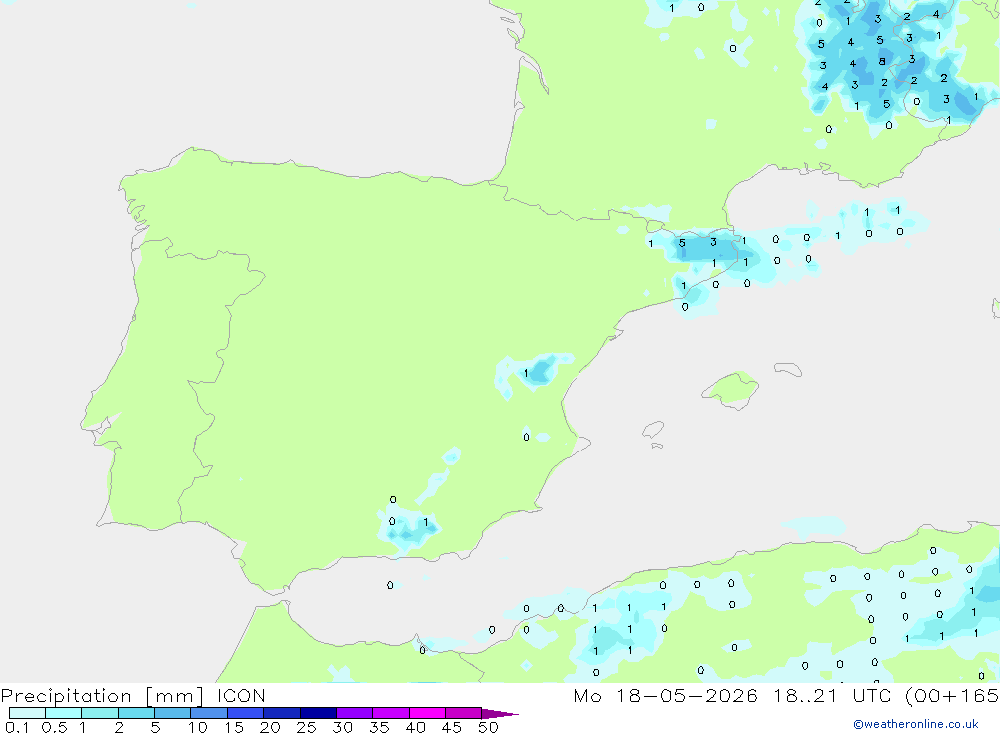
Task: Click the legend value label '35'
Action: [x=379, y=727]
